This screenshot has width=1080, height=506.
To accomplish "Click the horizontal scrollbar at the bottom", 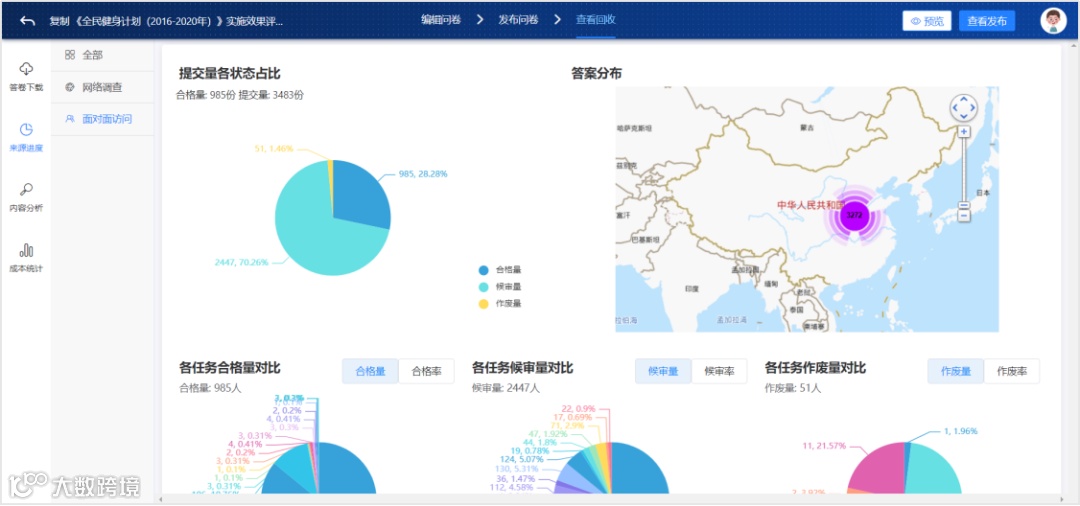I will tap(610, 498).
